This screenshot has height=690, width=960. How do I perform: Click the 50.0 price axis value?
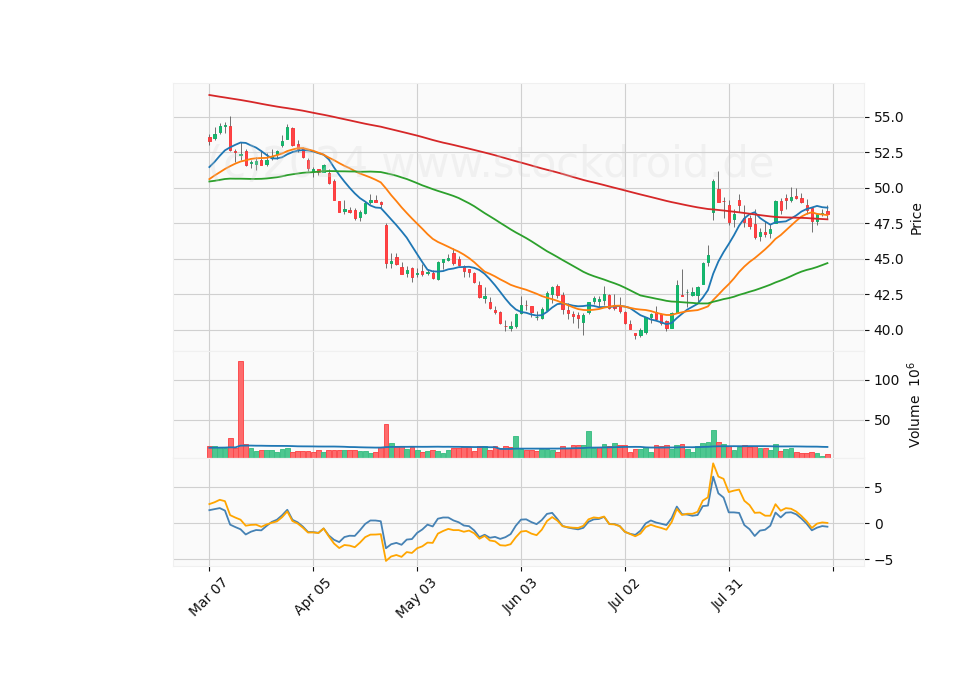888,189
